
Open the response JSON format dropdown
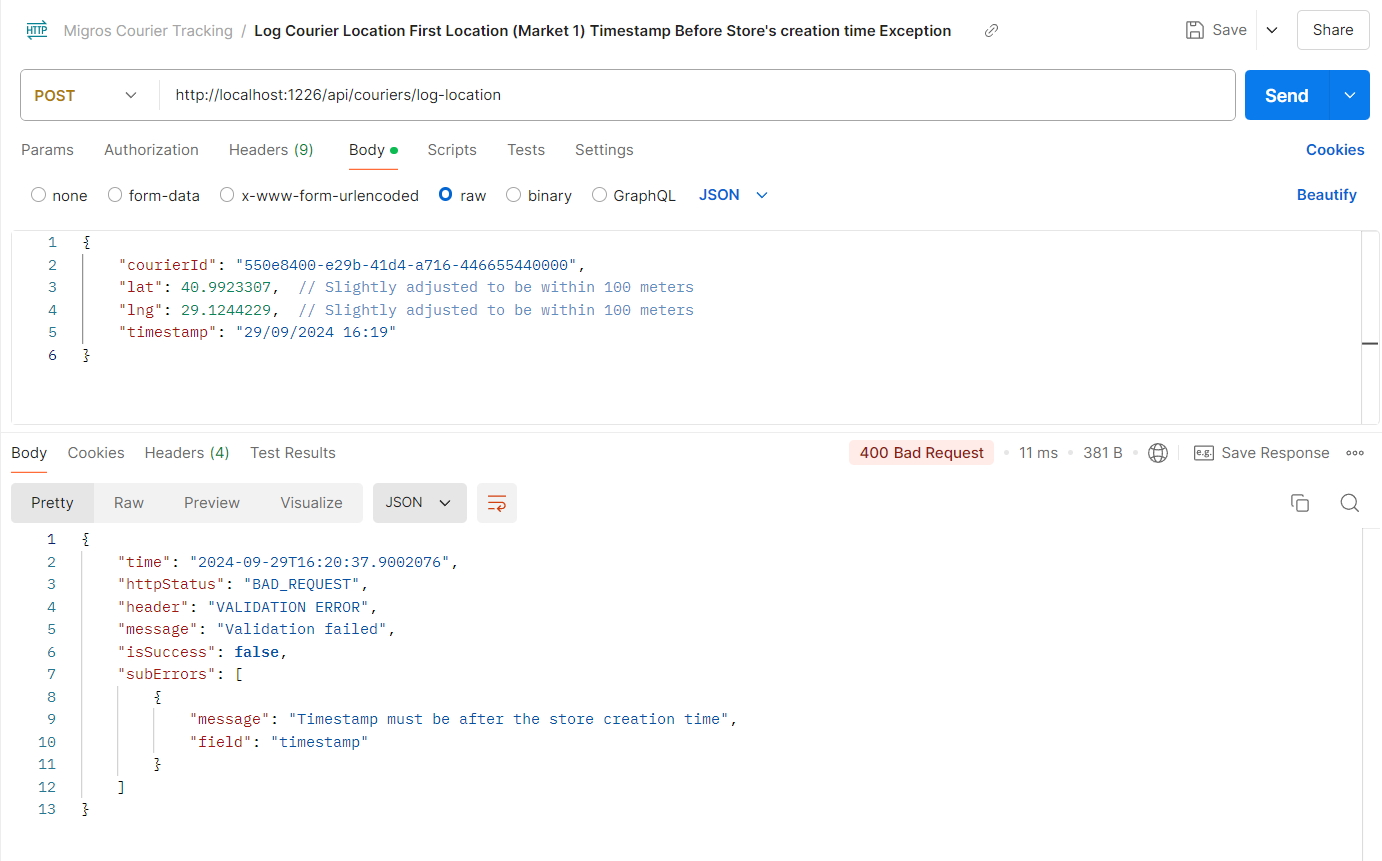(420, 503)
